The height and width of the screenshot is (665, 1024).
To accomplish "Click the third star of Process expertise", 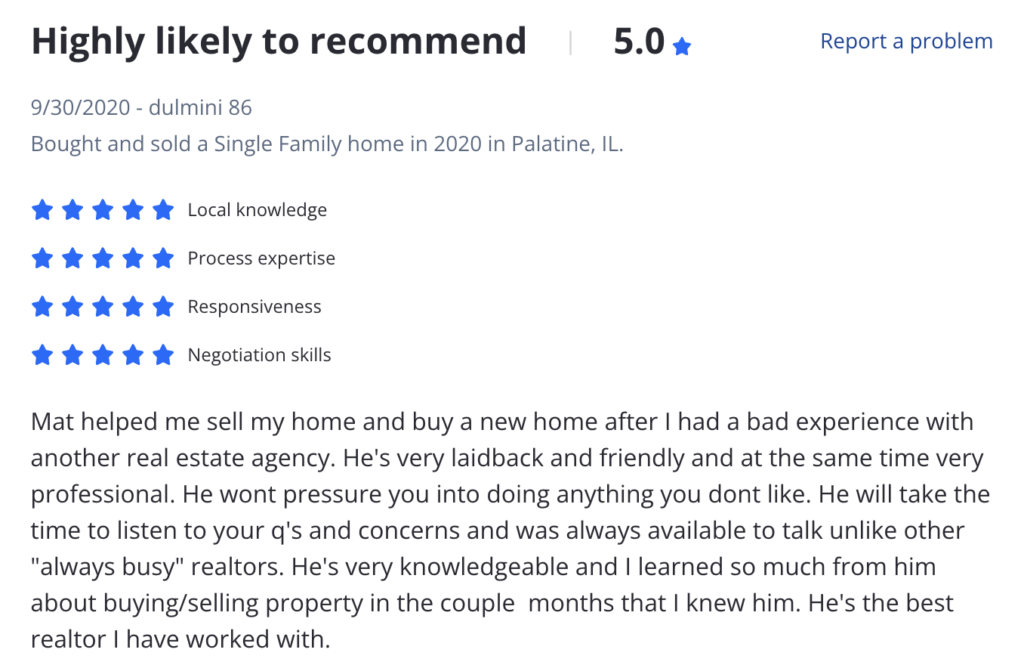I will pos(103,258).
